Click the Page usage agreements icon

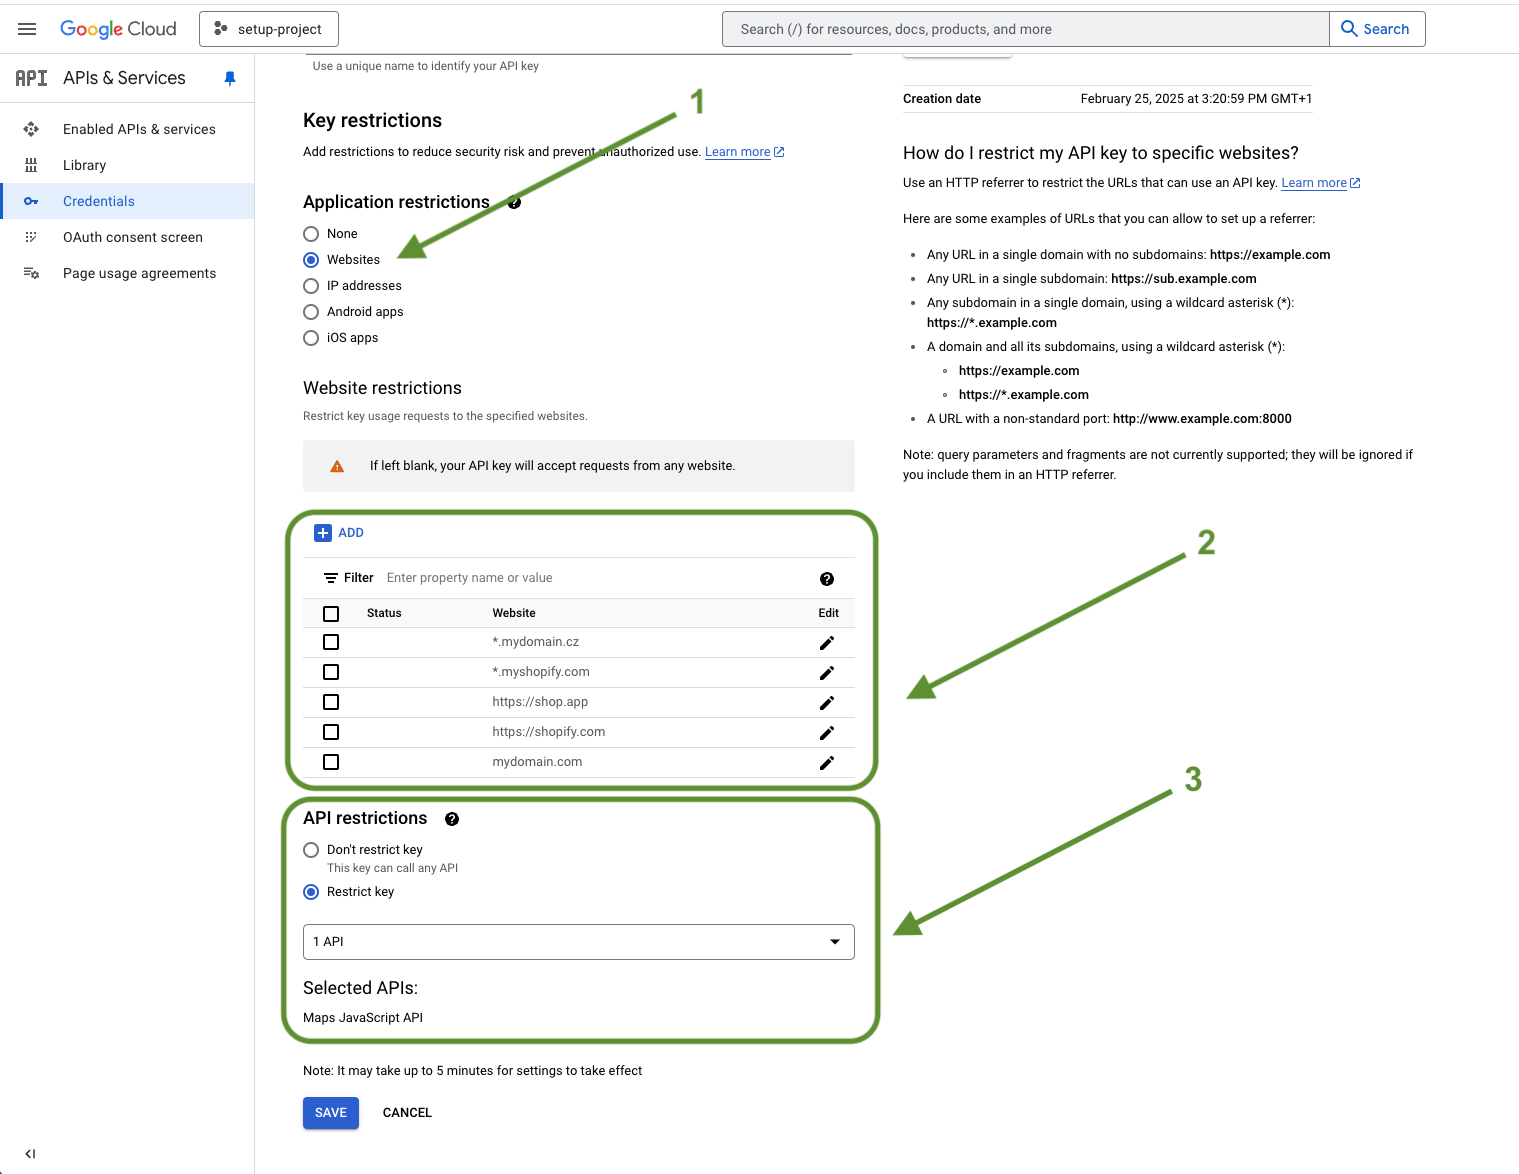pyautogui.click(x=31, y=273)
